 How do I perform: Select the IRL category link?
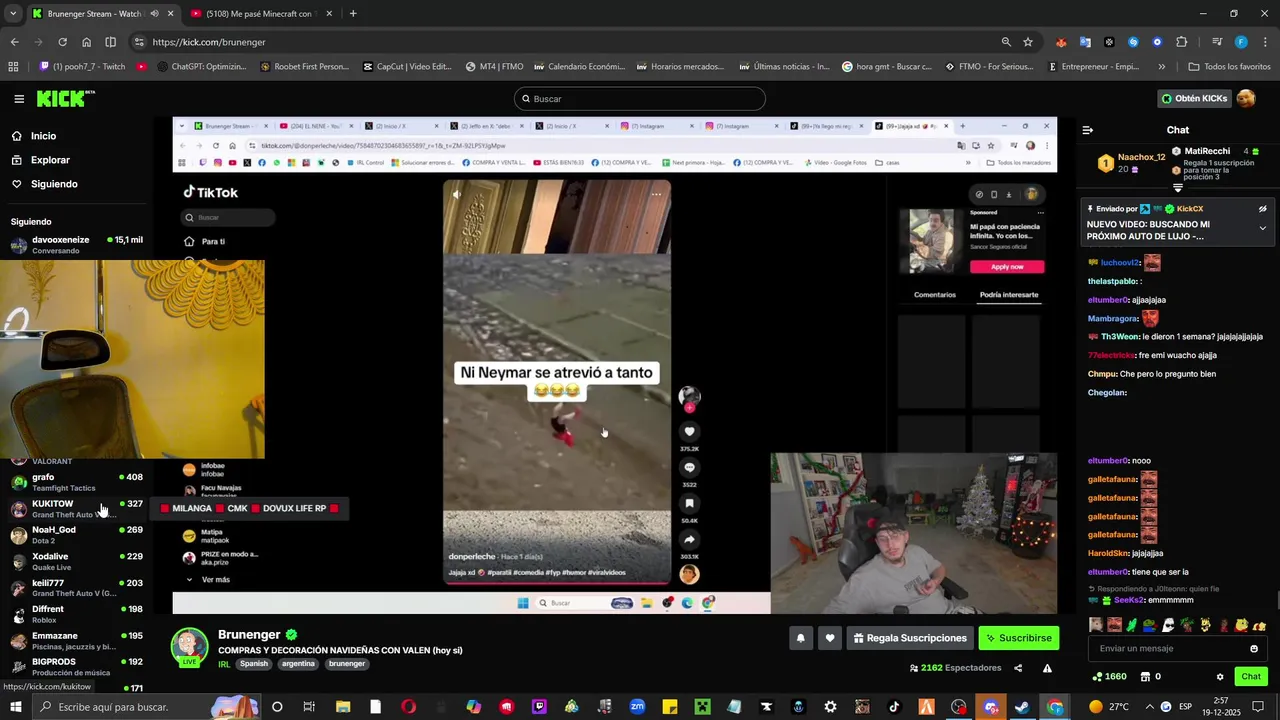(x=224, y=664)
